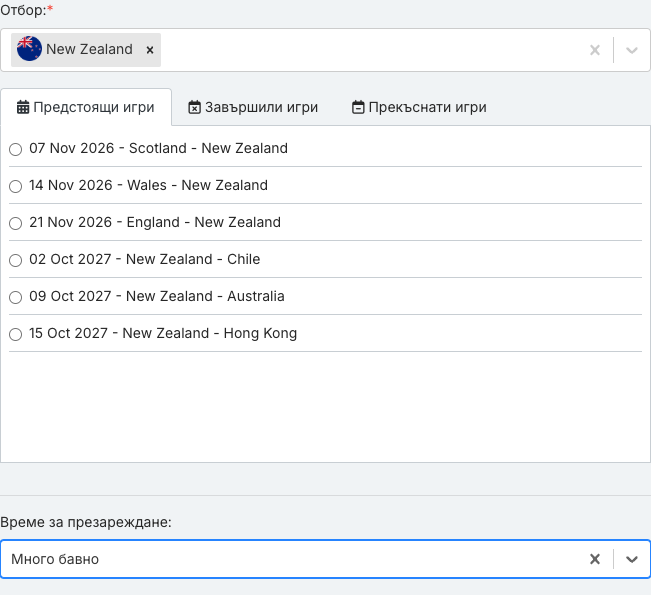Click the text 21 Nov 2026 - England - New Zealand
The image size is (651, 595).
tap(155, 222)
